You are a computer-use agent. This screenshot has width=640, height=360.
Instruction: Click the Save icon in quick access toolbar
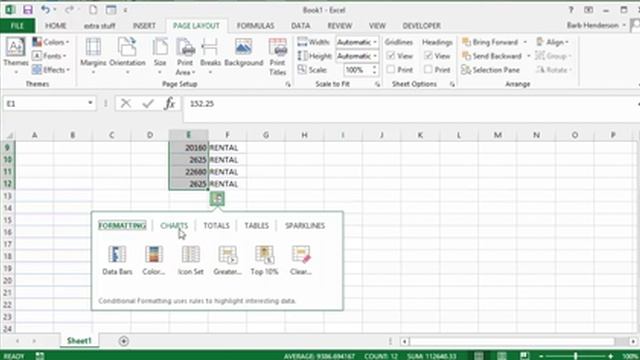(x=27, y=10)
